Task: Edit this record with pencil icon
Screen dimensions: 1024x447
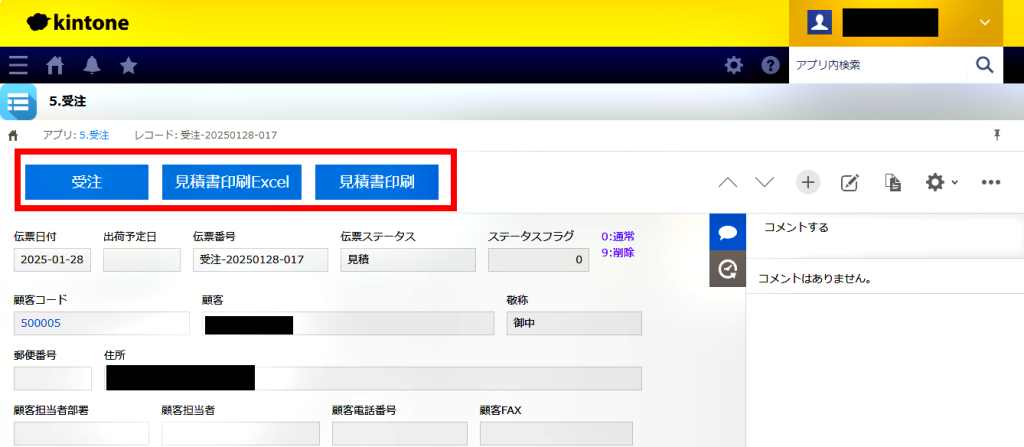Action: click(849, 182)
